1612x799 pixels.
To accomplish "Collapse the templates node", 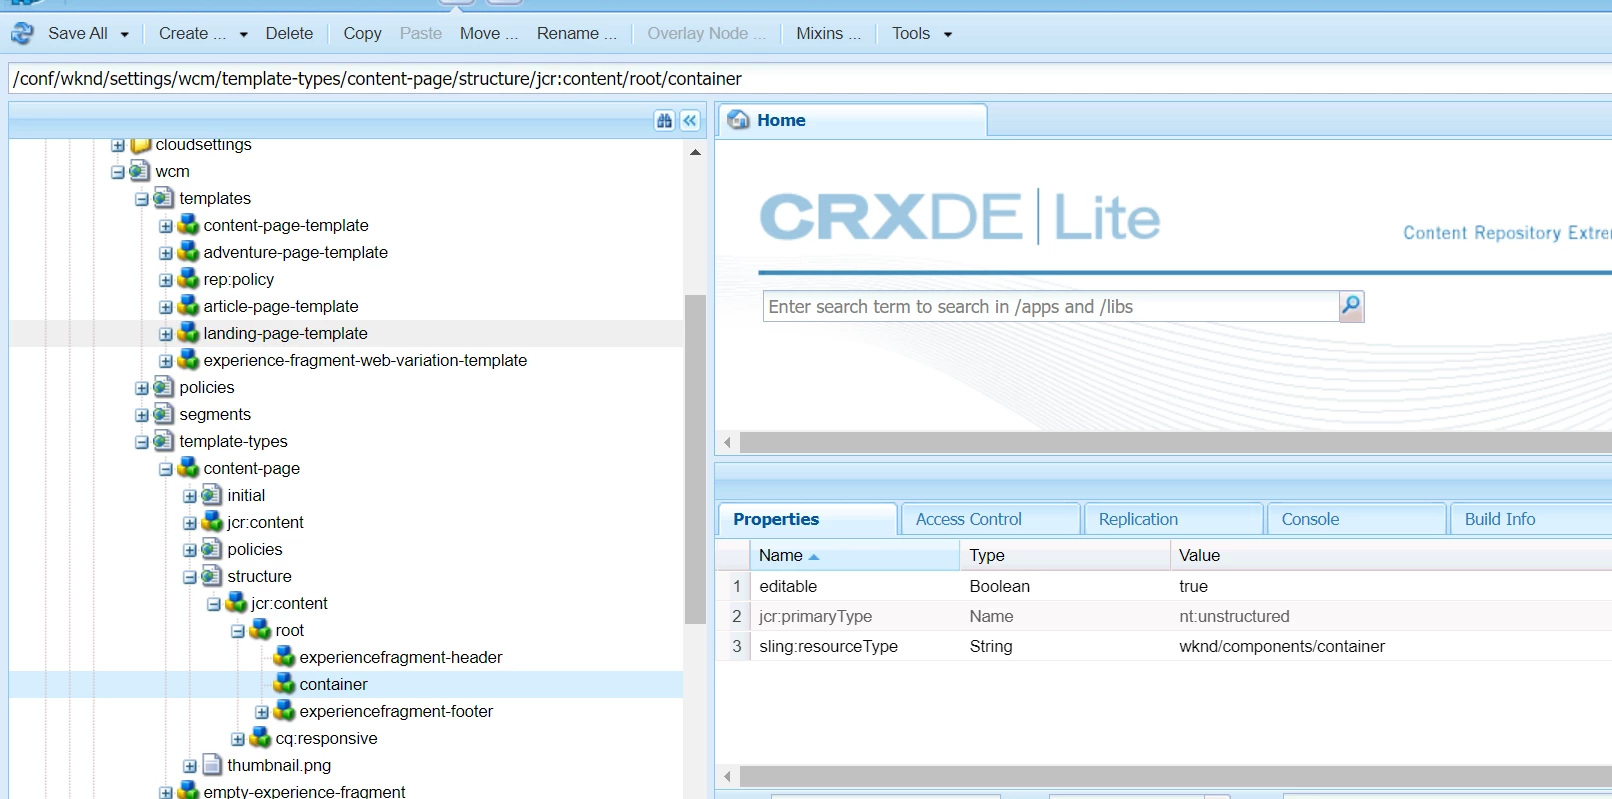I will tap(142, 199).
